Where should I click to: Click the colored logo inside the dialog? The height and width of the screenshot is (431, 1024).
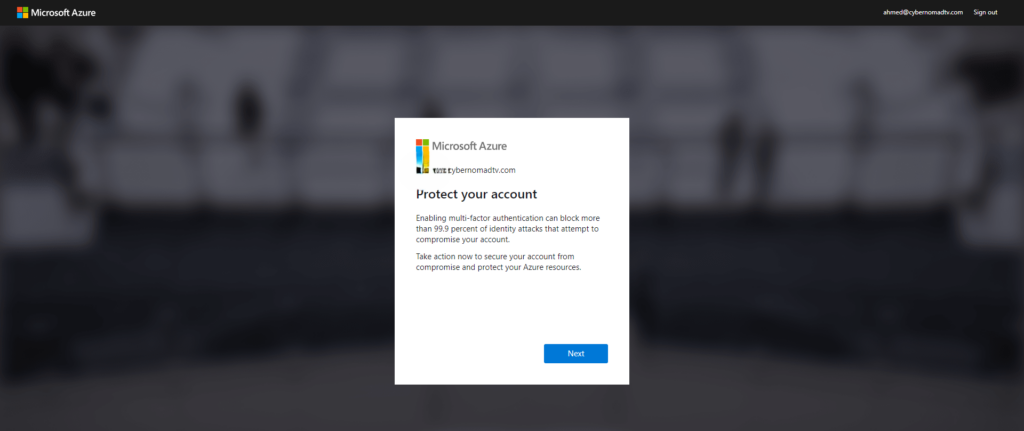[x=422, y=155]
